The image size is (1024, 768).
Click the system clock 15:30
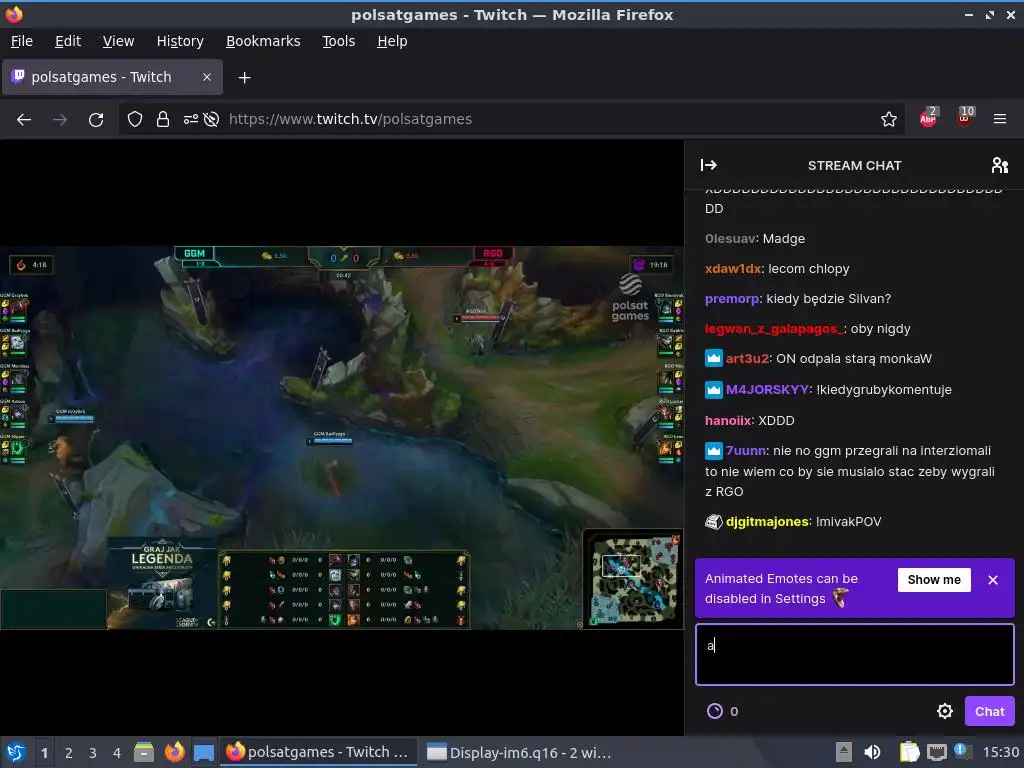point(1001,752)
